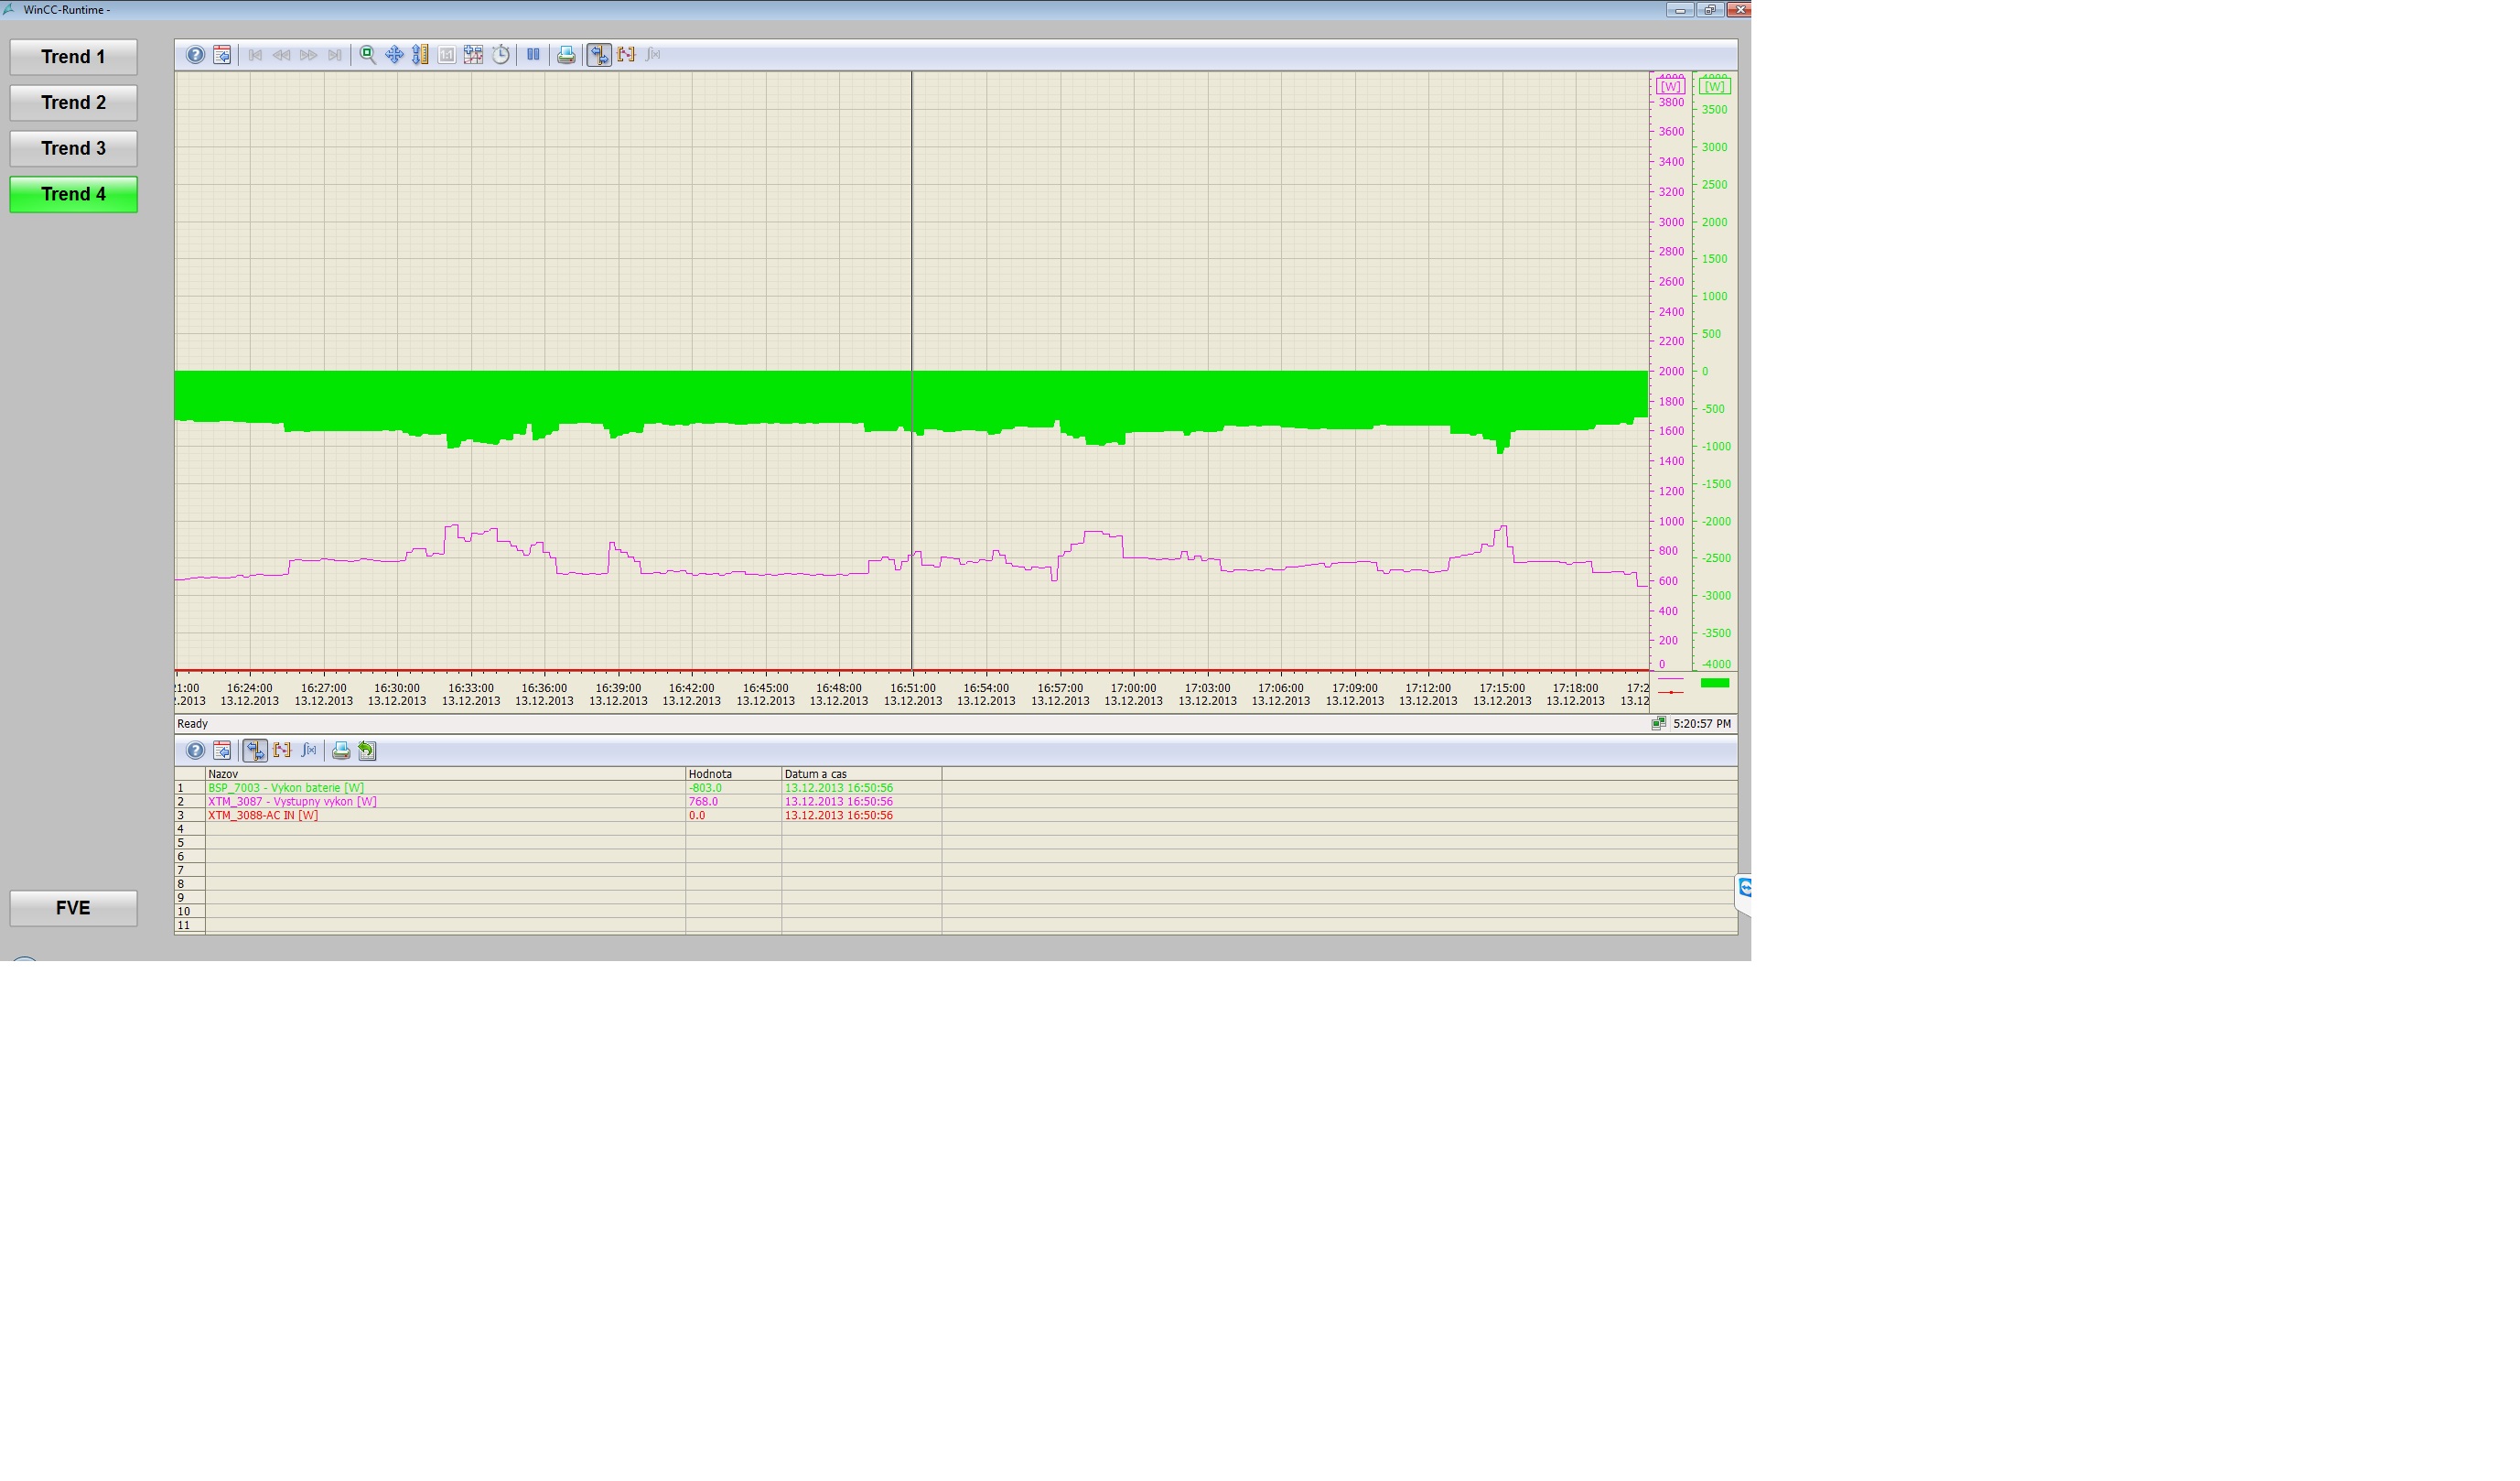Open the select time range clock icon
2520x1481 pixels.
click(x=500, y=55)
